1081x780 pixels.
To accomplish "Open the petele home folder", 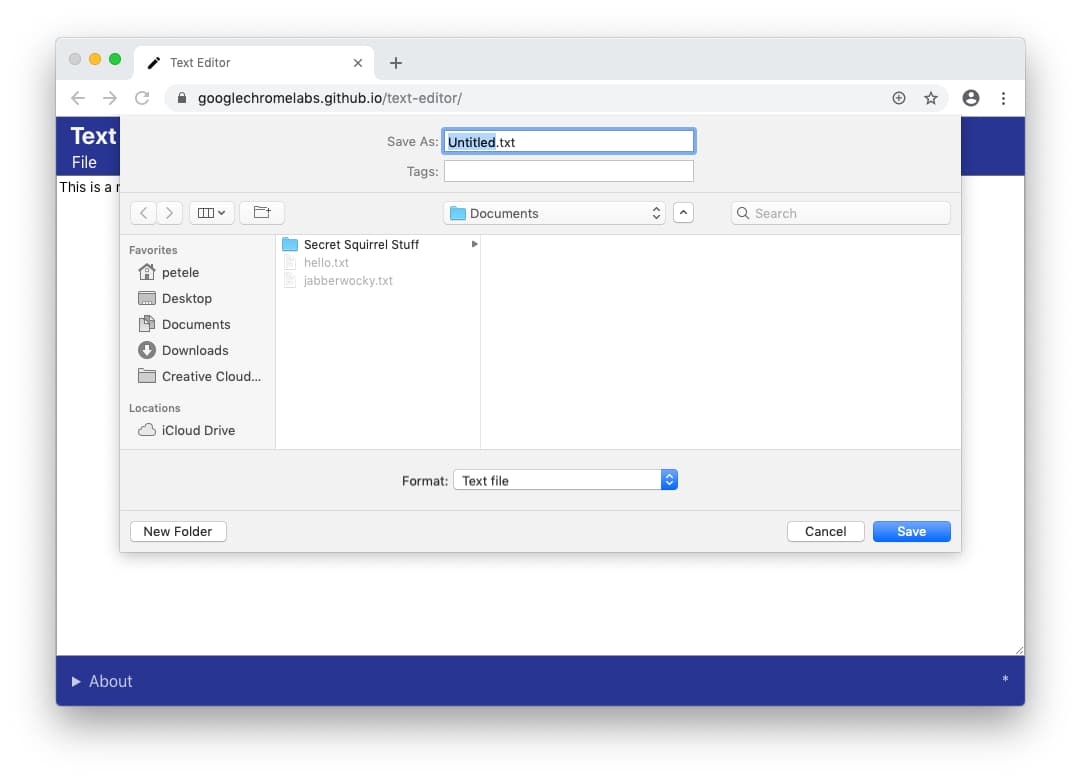I will [180, 272].
